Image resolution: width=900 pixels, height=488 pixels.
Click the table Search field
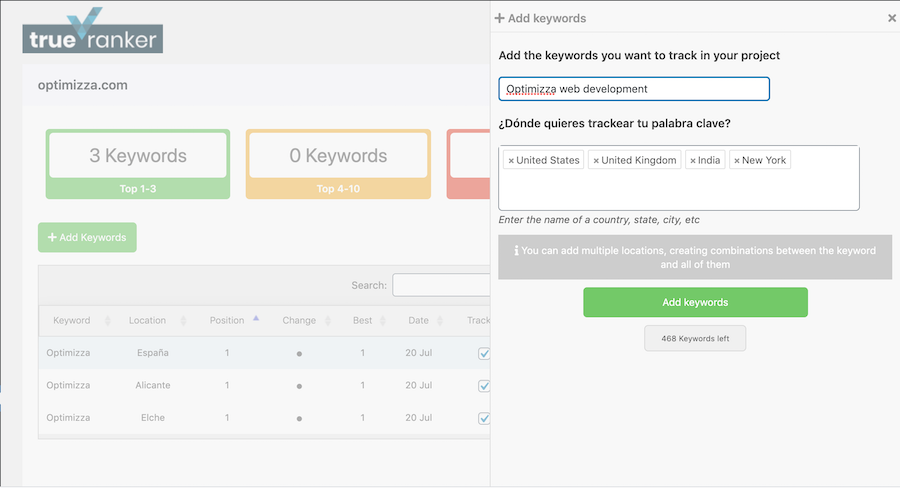(x=441, y=285)
